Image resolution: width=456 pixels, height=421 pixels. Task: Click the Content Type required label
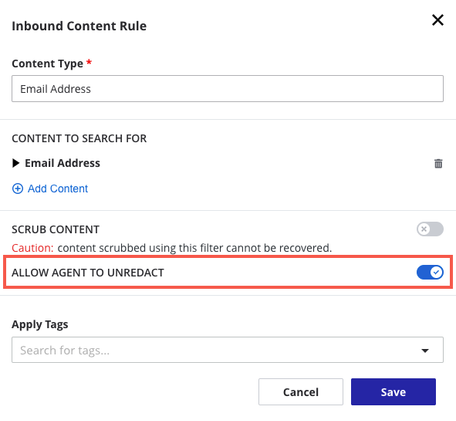click(x=52, y=63)
